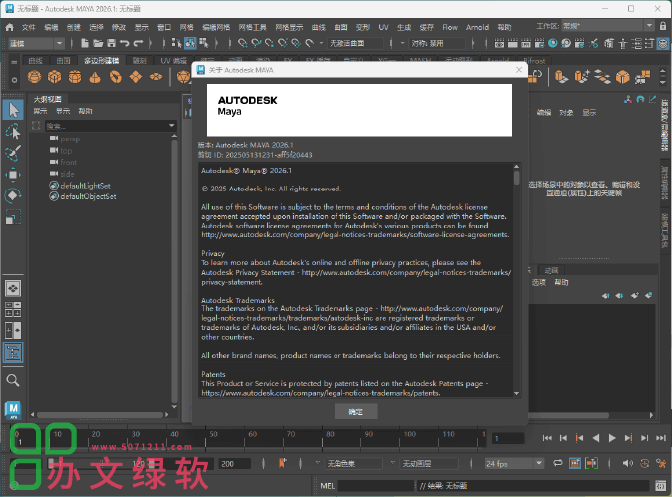Image resolution: width=672 pixels, height=497 pixels.
Task: Select defaultLightSet in the Outliner
Action: point(85,186)
